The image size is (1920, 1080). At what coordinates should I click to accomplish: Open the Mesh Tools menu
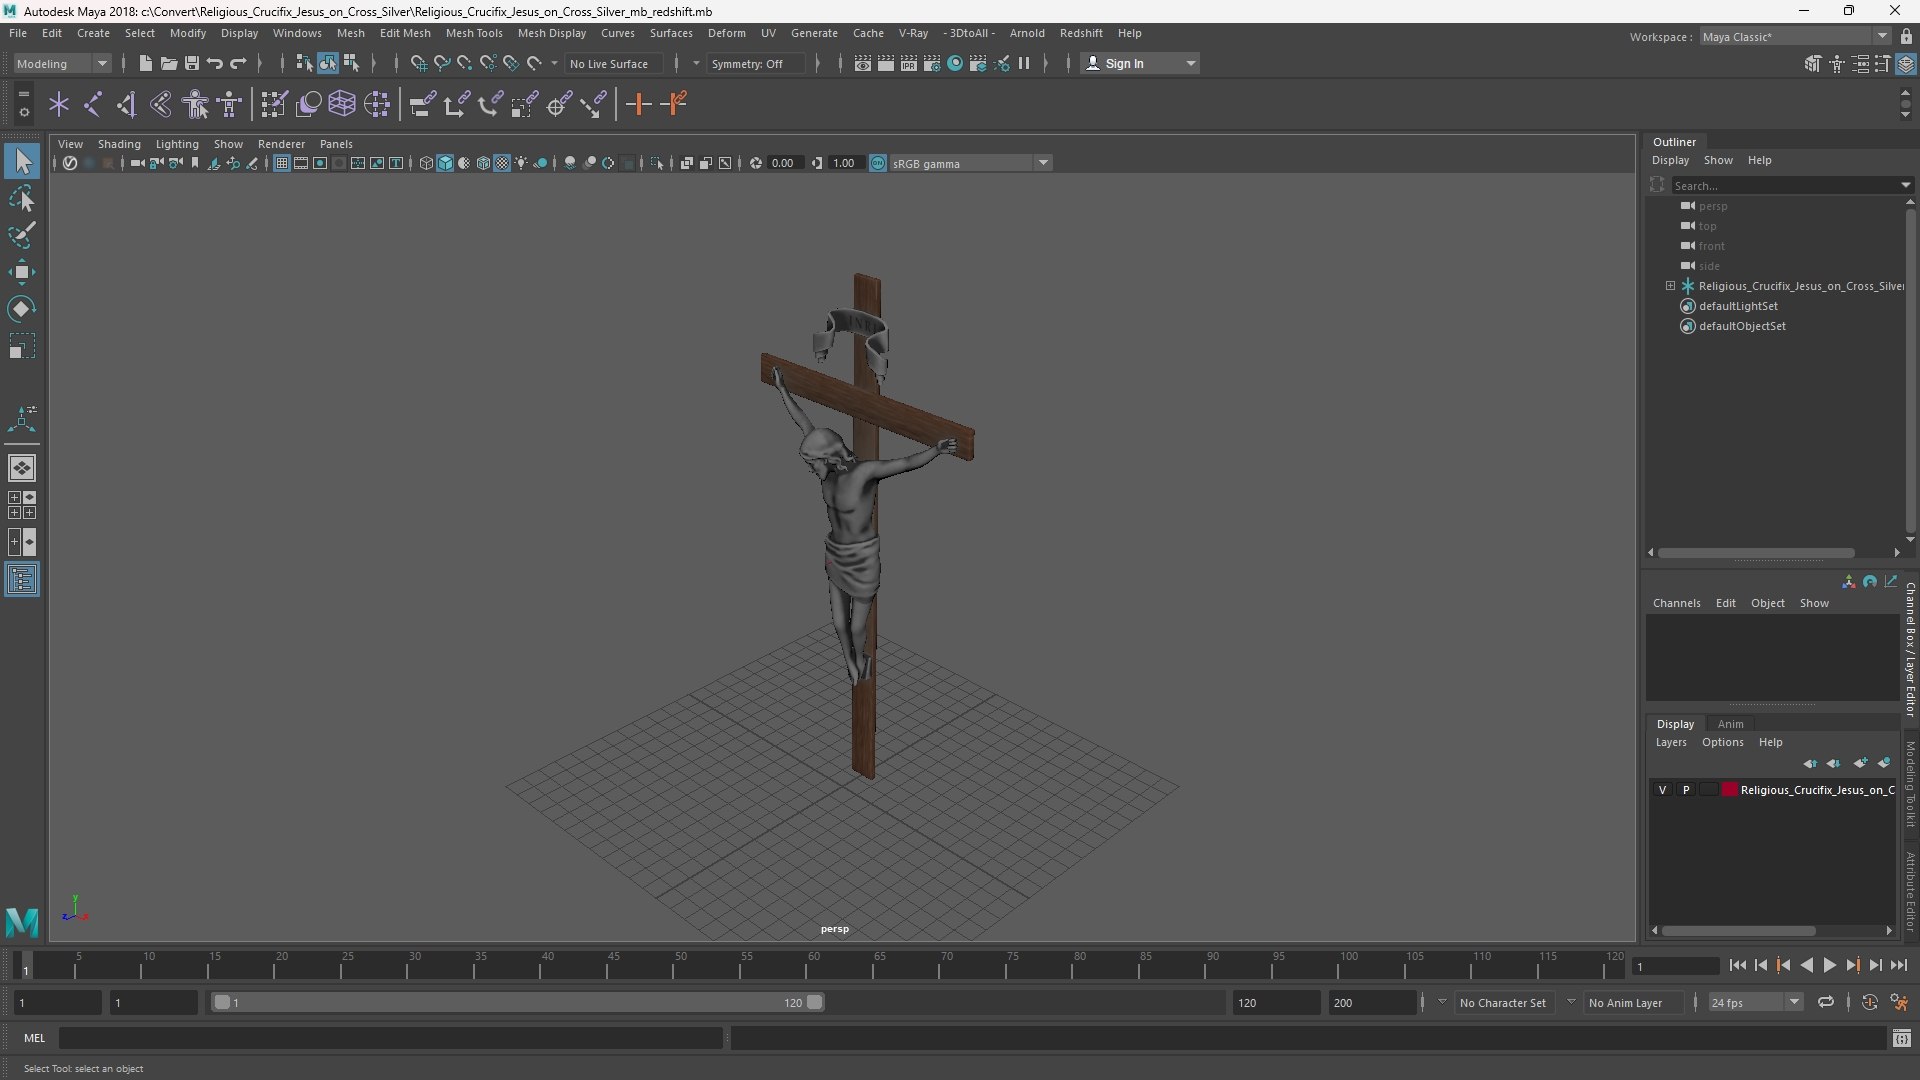474,33
